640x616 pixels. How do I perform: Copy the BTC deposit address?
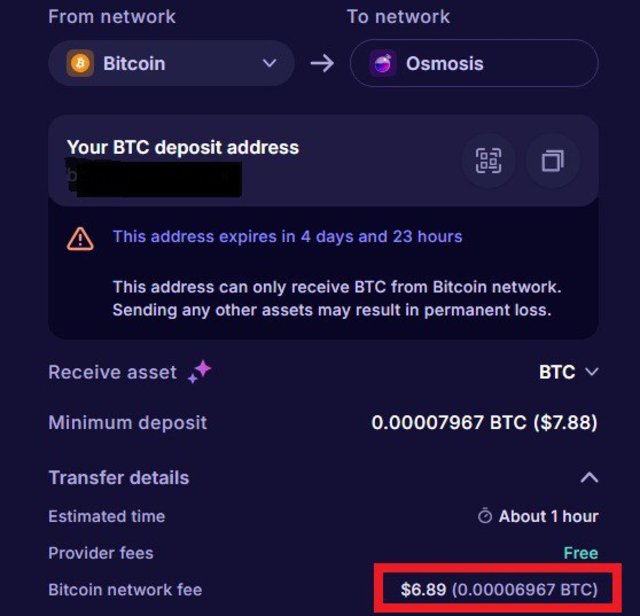[553, 161]
